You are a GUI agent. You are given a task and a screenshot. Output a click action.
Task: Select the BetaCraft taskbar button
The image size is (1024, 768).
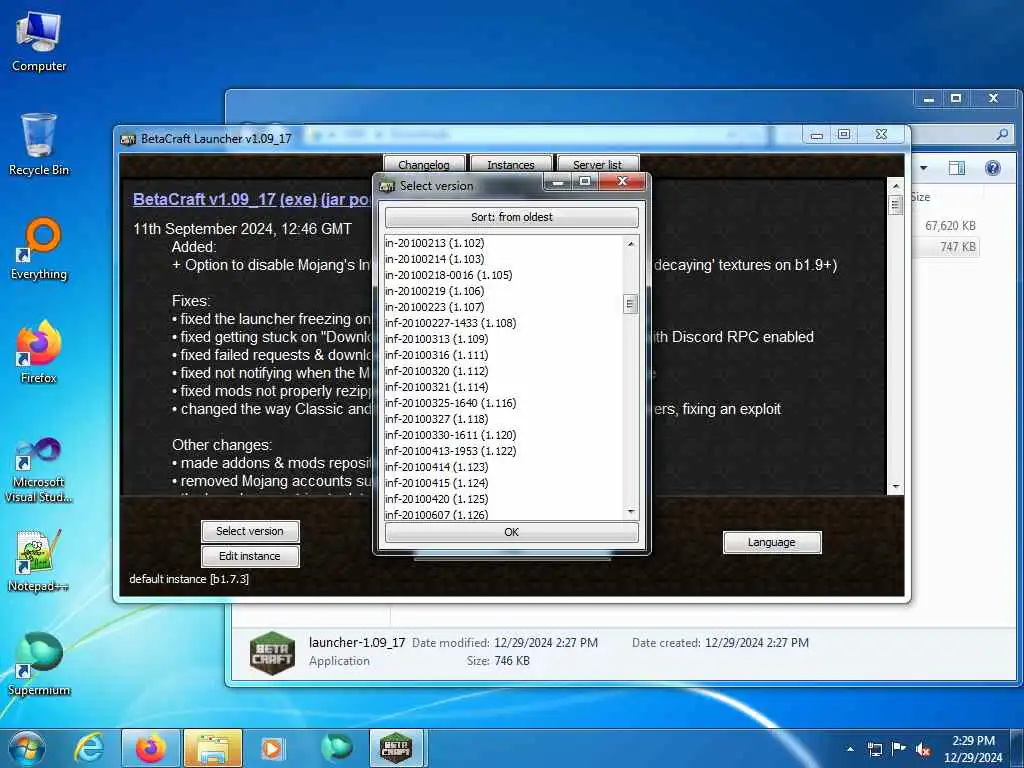[x=396, y=748]
